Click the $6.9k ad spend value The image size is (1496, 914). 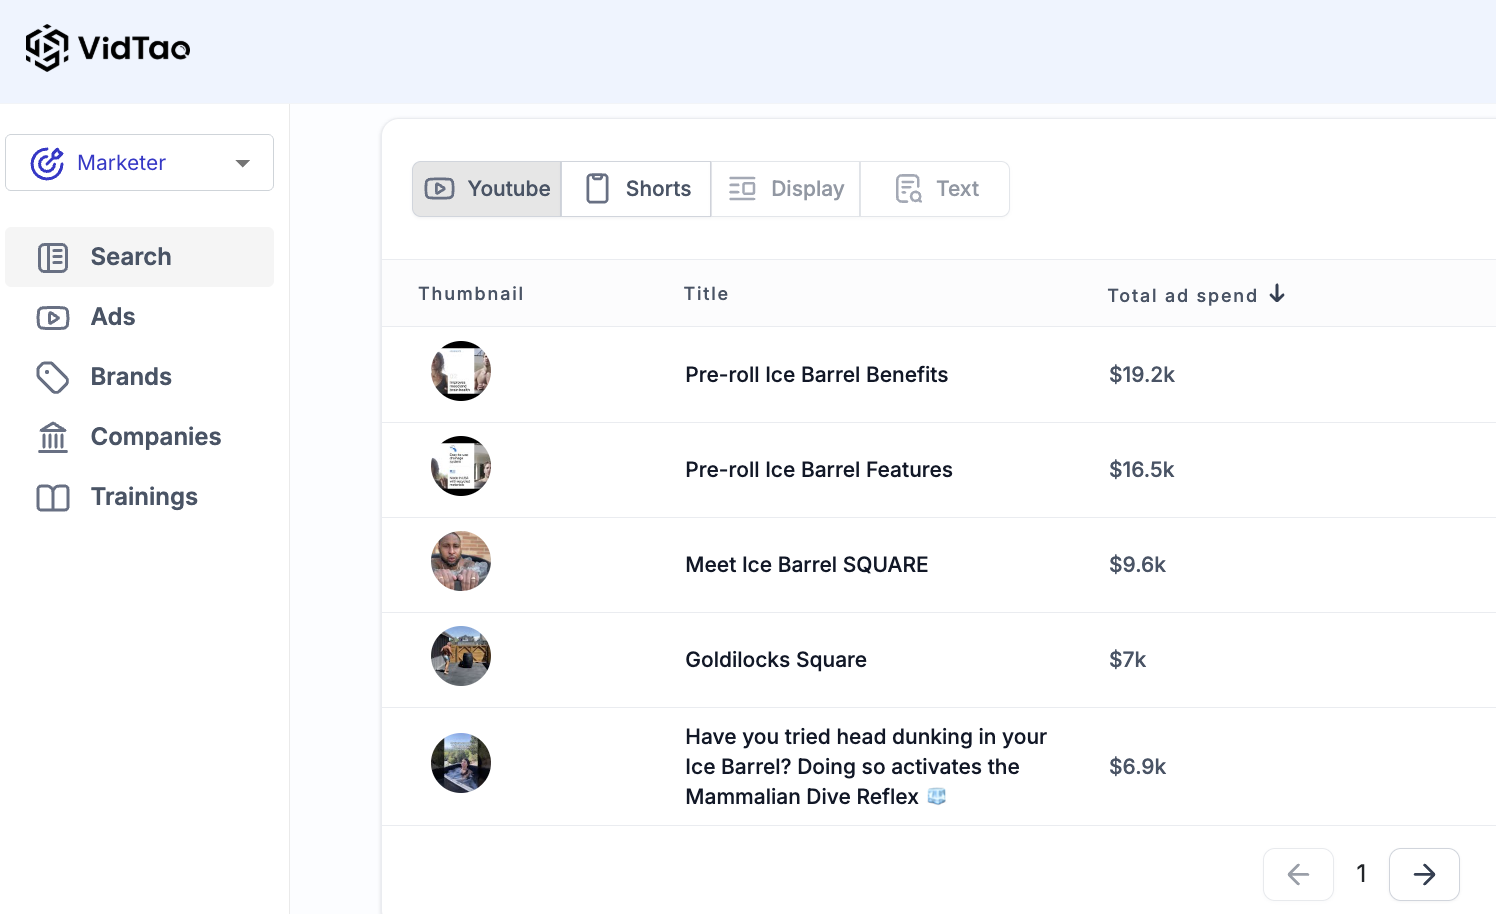[1138, 767]
